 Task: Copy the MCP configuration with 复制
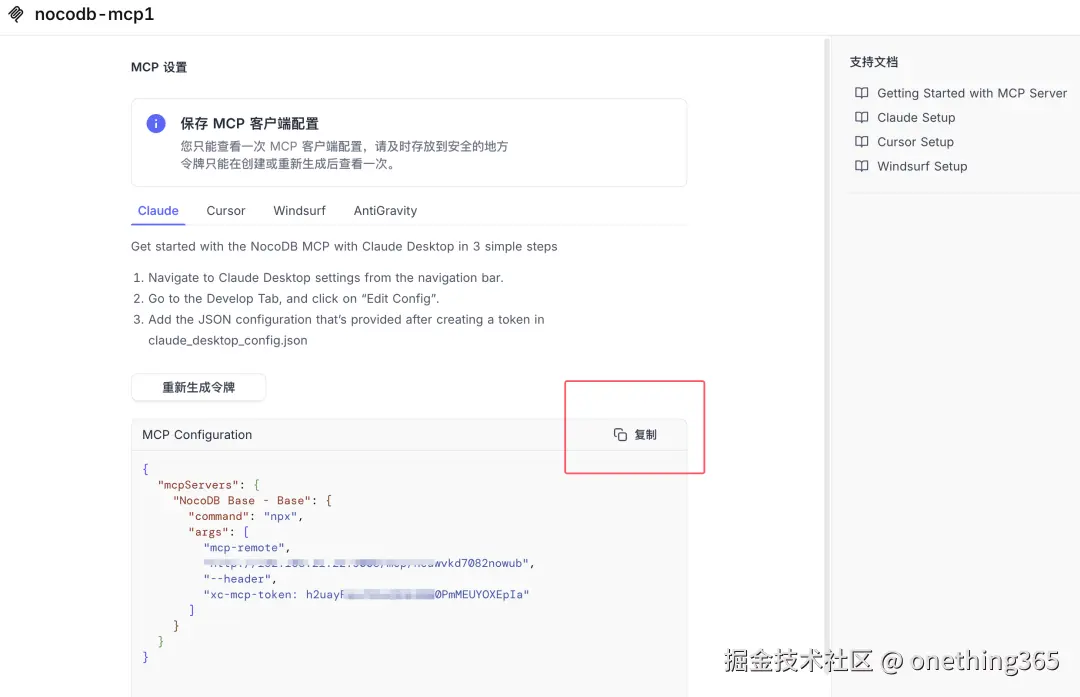[635, 435]
